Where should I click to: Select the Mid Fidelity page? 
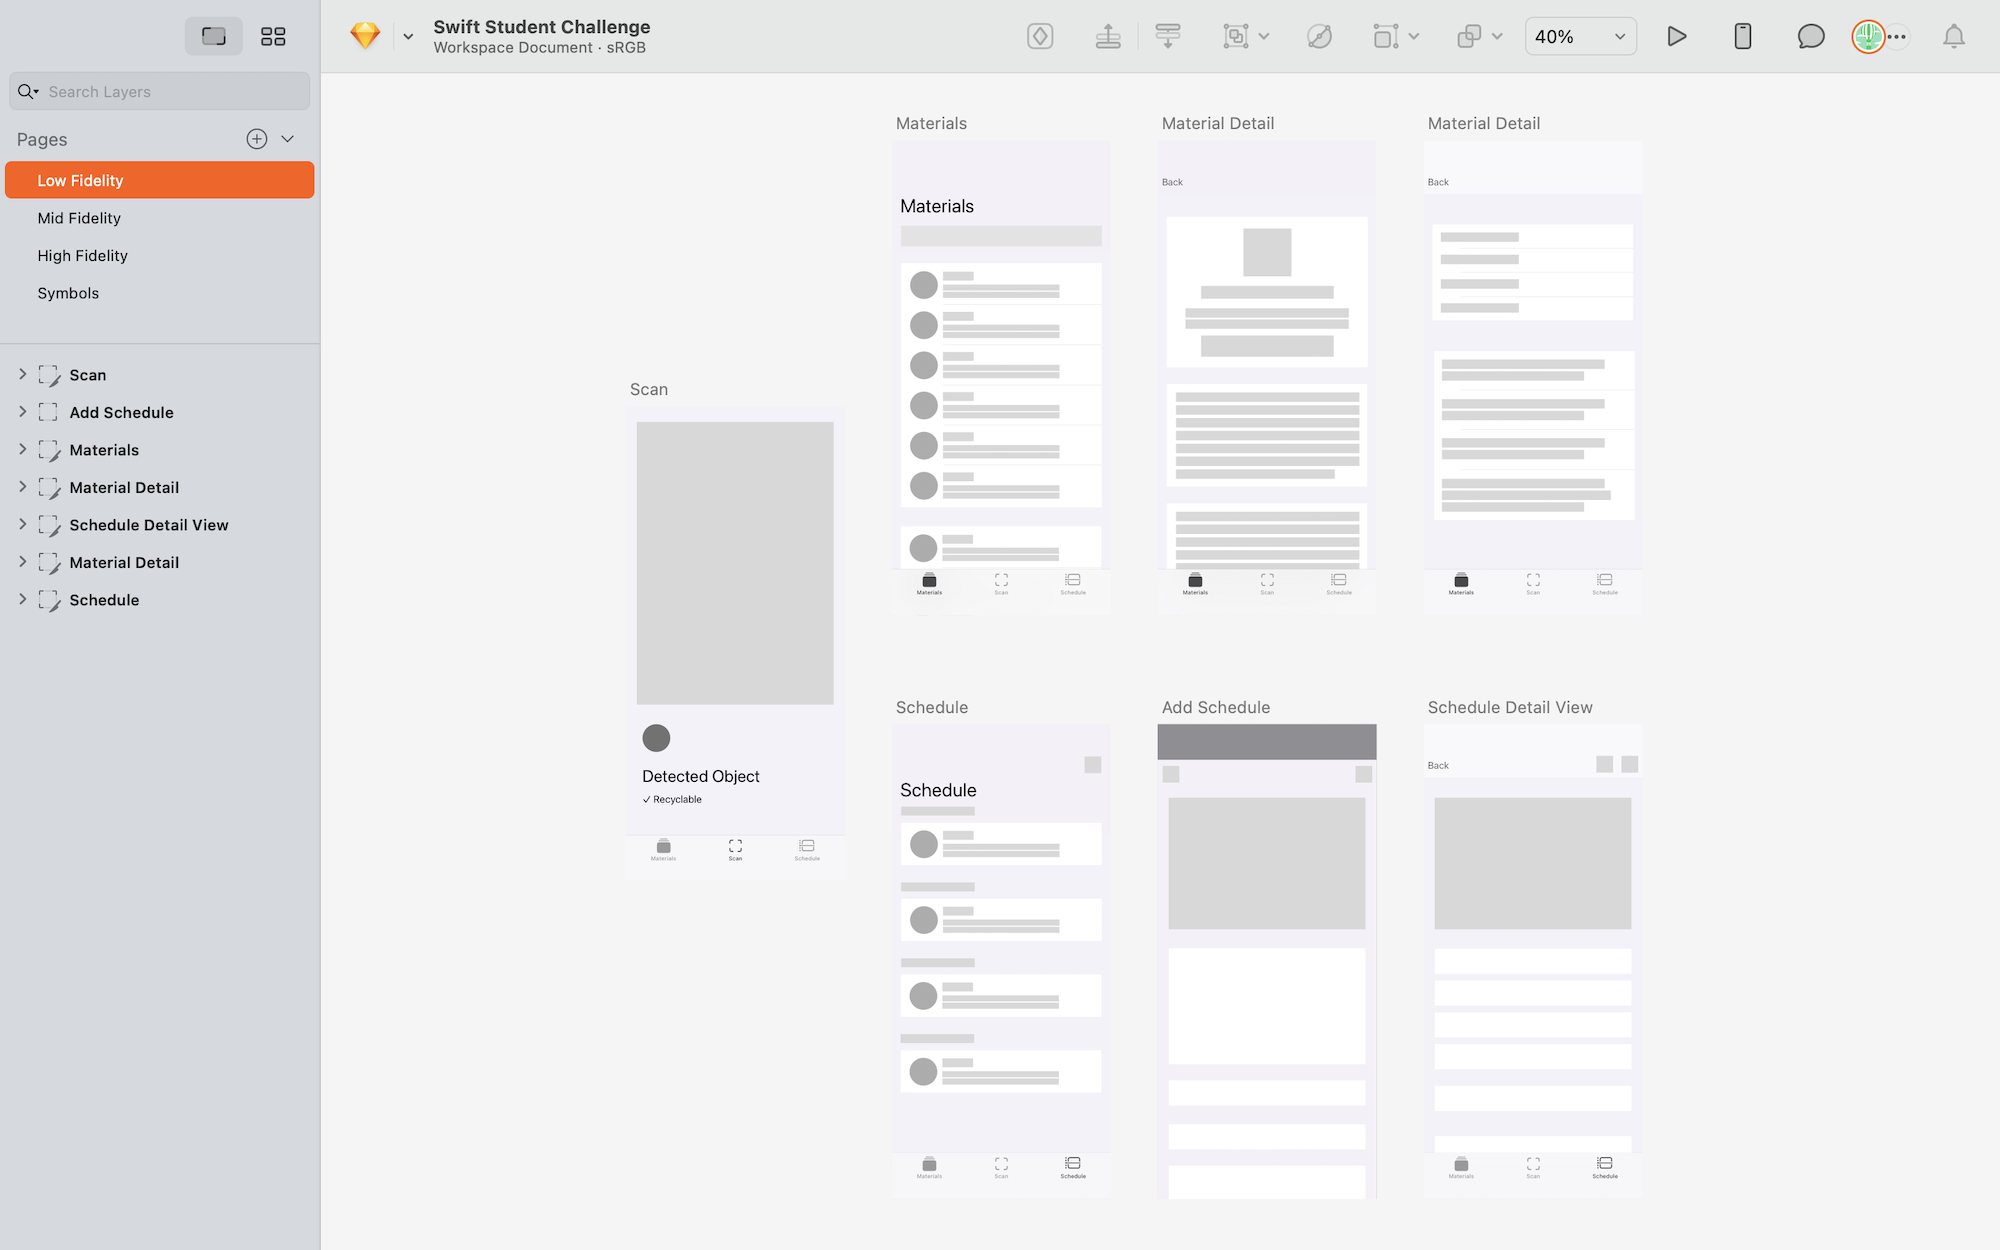pyautogui.click(x=79, y=218)
